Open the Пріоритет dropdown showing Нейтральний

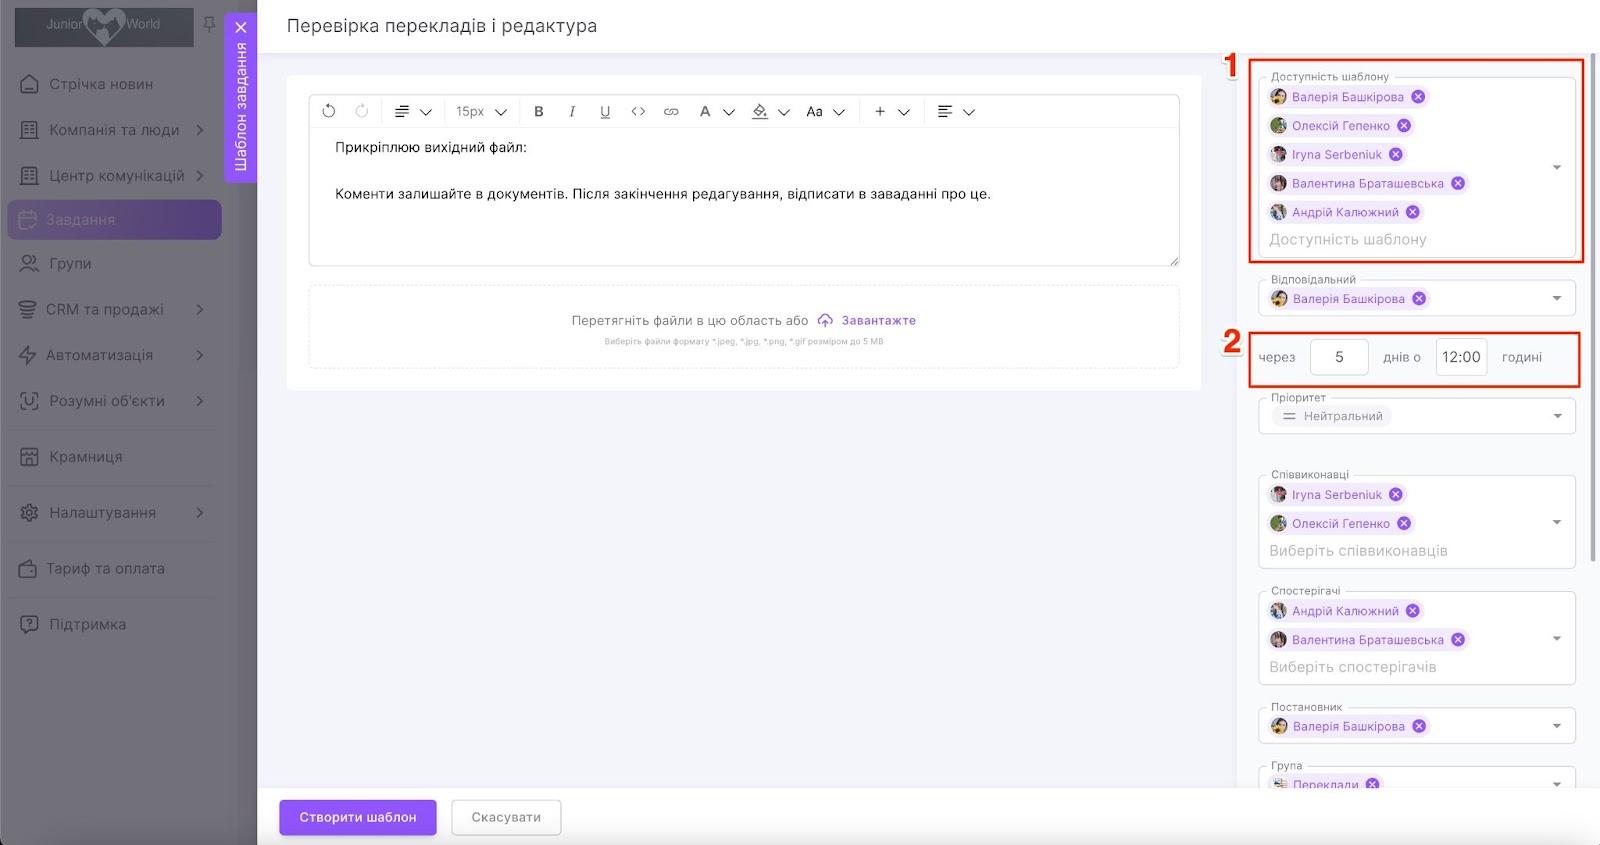(x=1417, y=416)
